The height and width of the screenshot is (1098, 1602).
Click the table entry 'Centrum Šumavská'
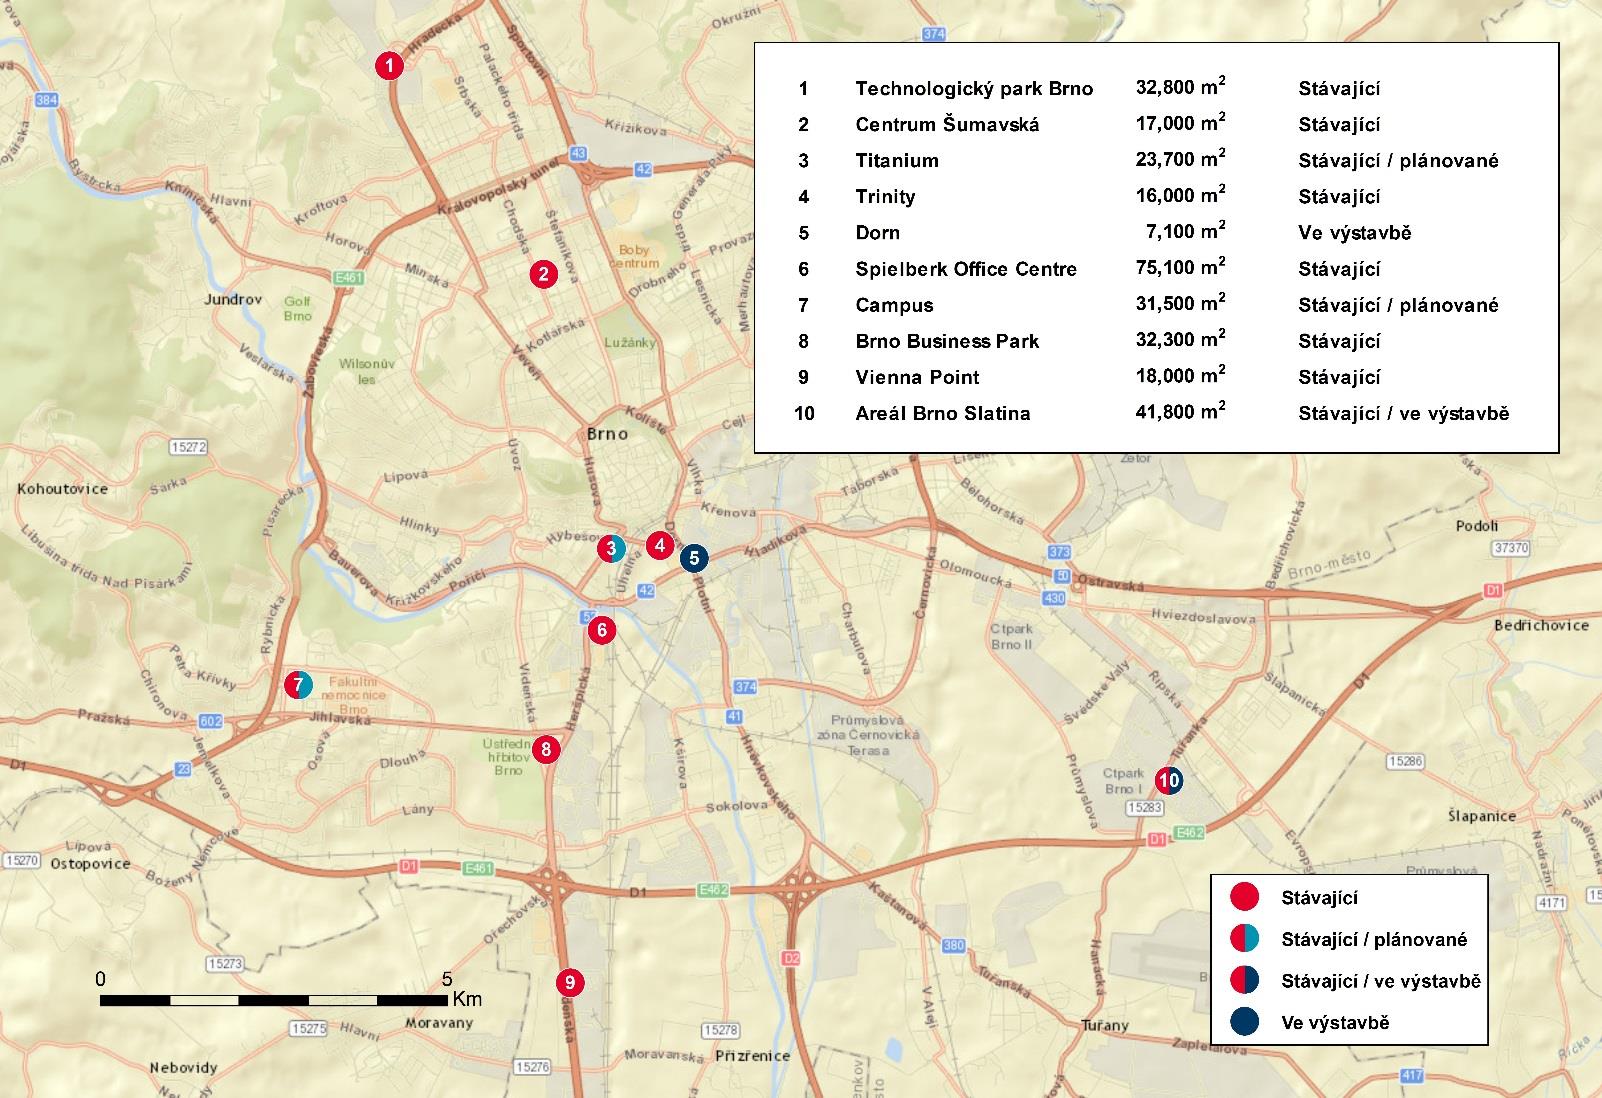coord(947,124)
